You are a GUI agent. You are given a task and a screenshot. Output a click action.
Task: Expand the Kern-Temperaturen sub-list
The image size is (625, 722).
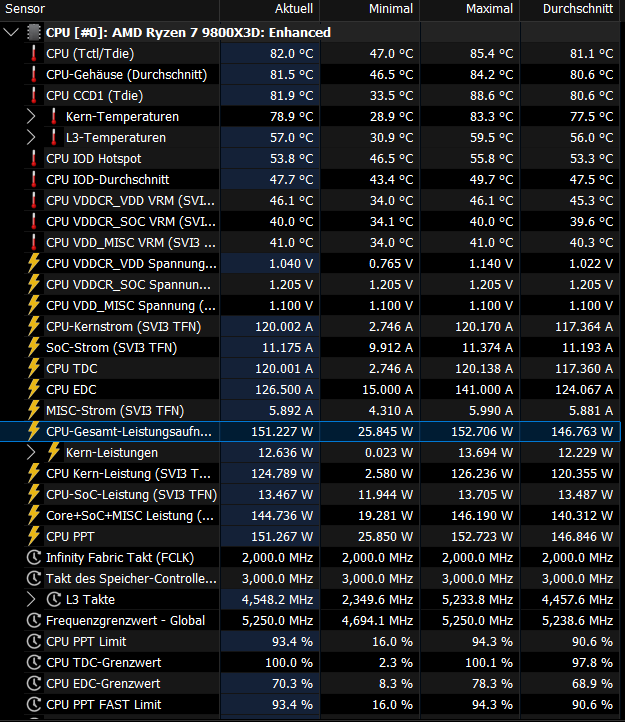coord(31,116)
